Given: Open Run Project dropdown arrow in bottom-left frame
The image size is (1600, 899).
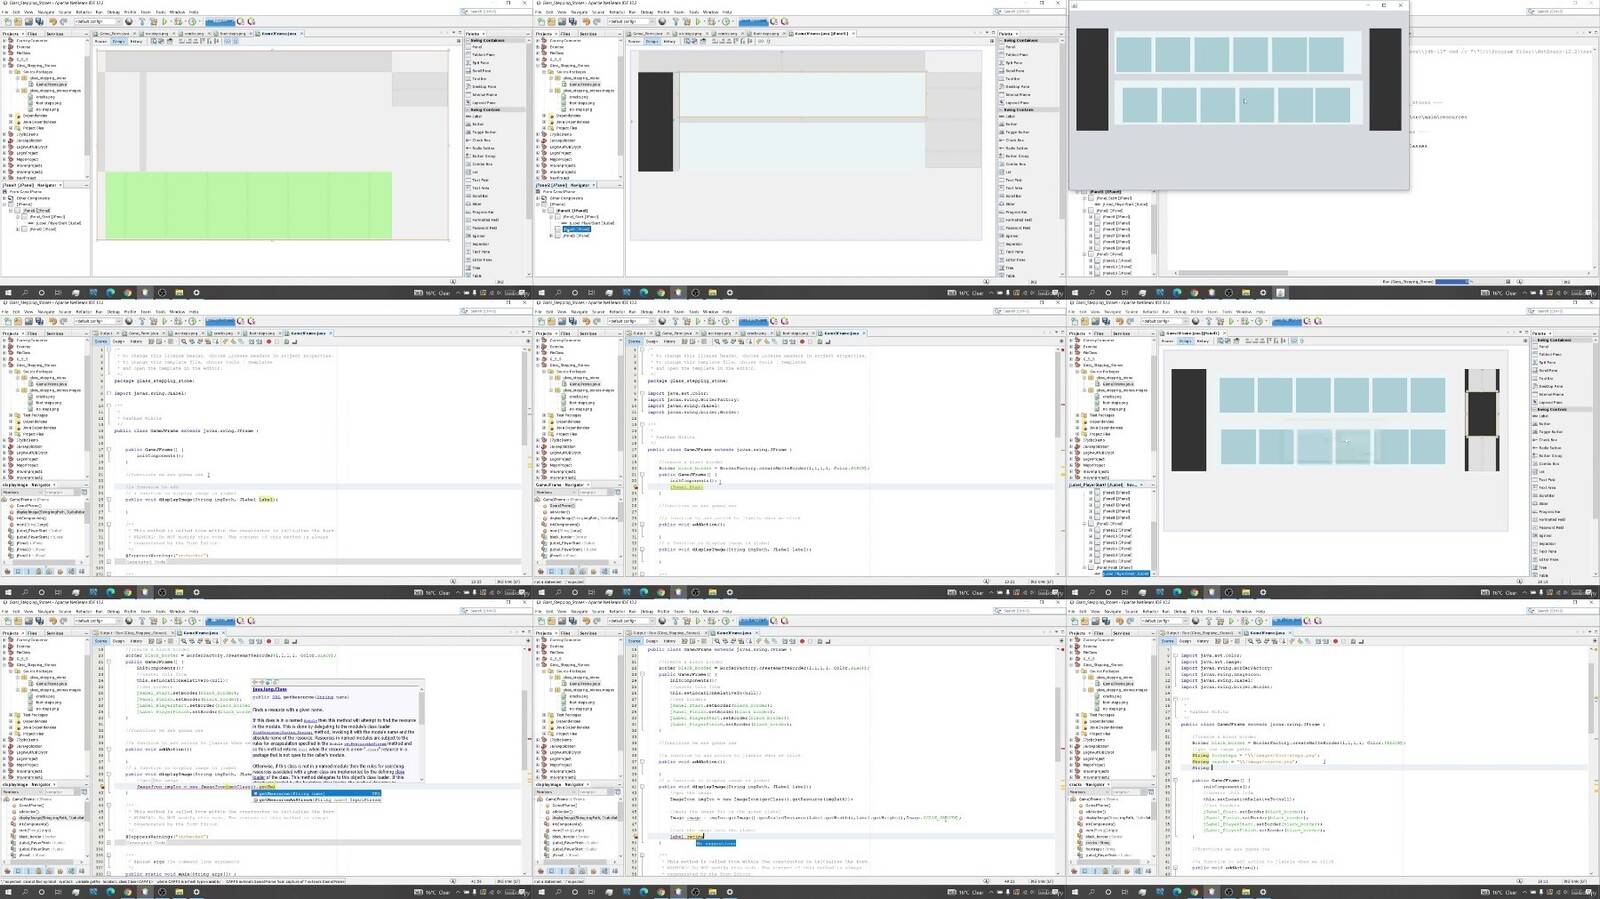Looking at the screenshot, I should 171,620.
